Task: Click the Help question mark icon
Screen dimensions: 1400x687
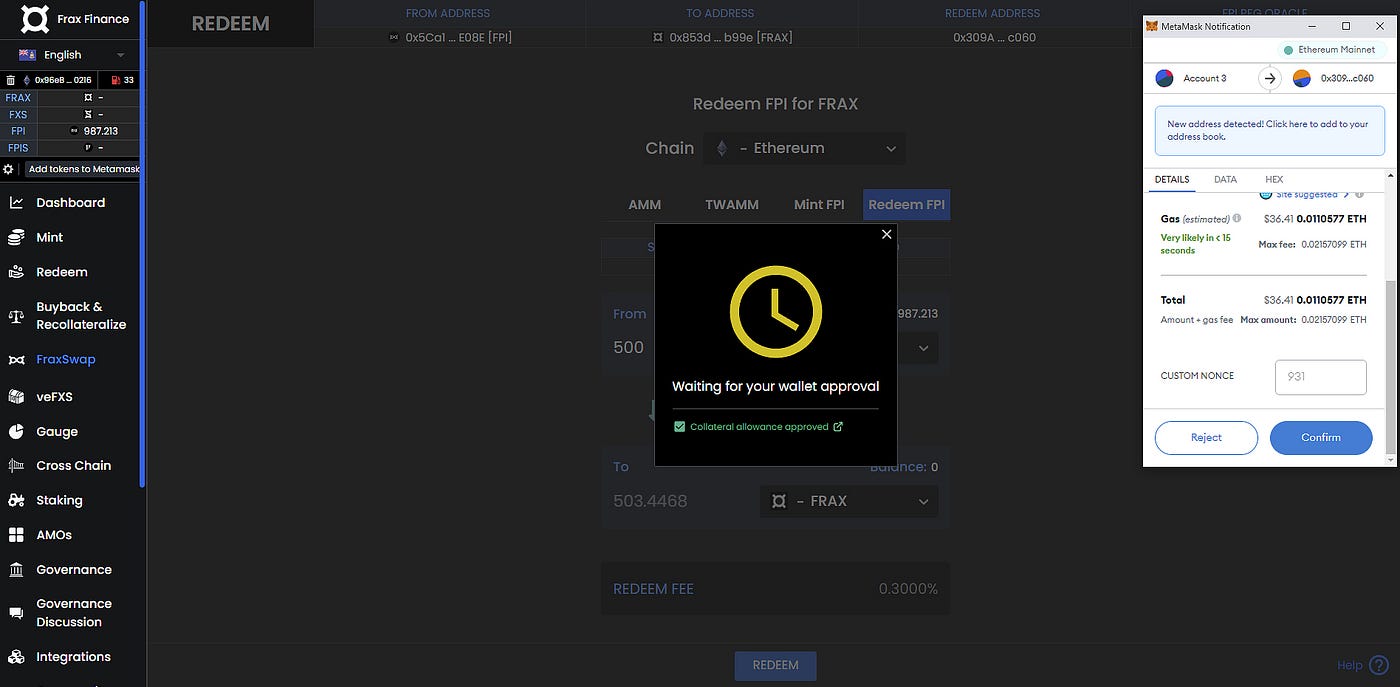Action: [x=1379, y=665]
